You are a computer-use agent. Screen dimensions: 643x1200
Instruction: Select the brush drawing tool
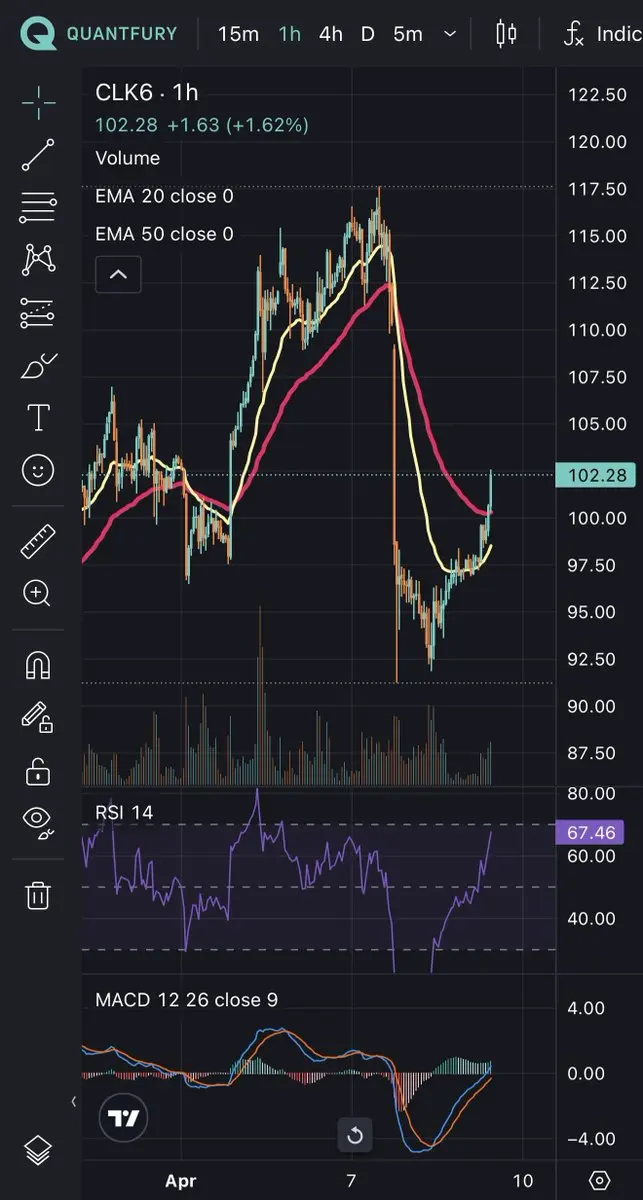(38, 366)
